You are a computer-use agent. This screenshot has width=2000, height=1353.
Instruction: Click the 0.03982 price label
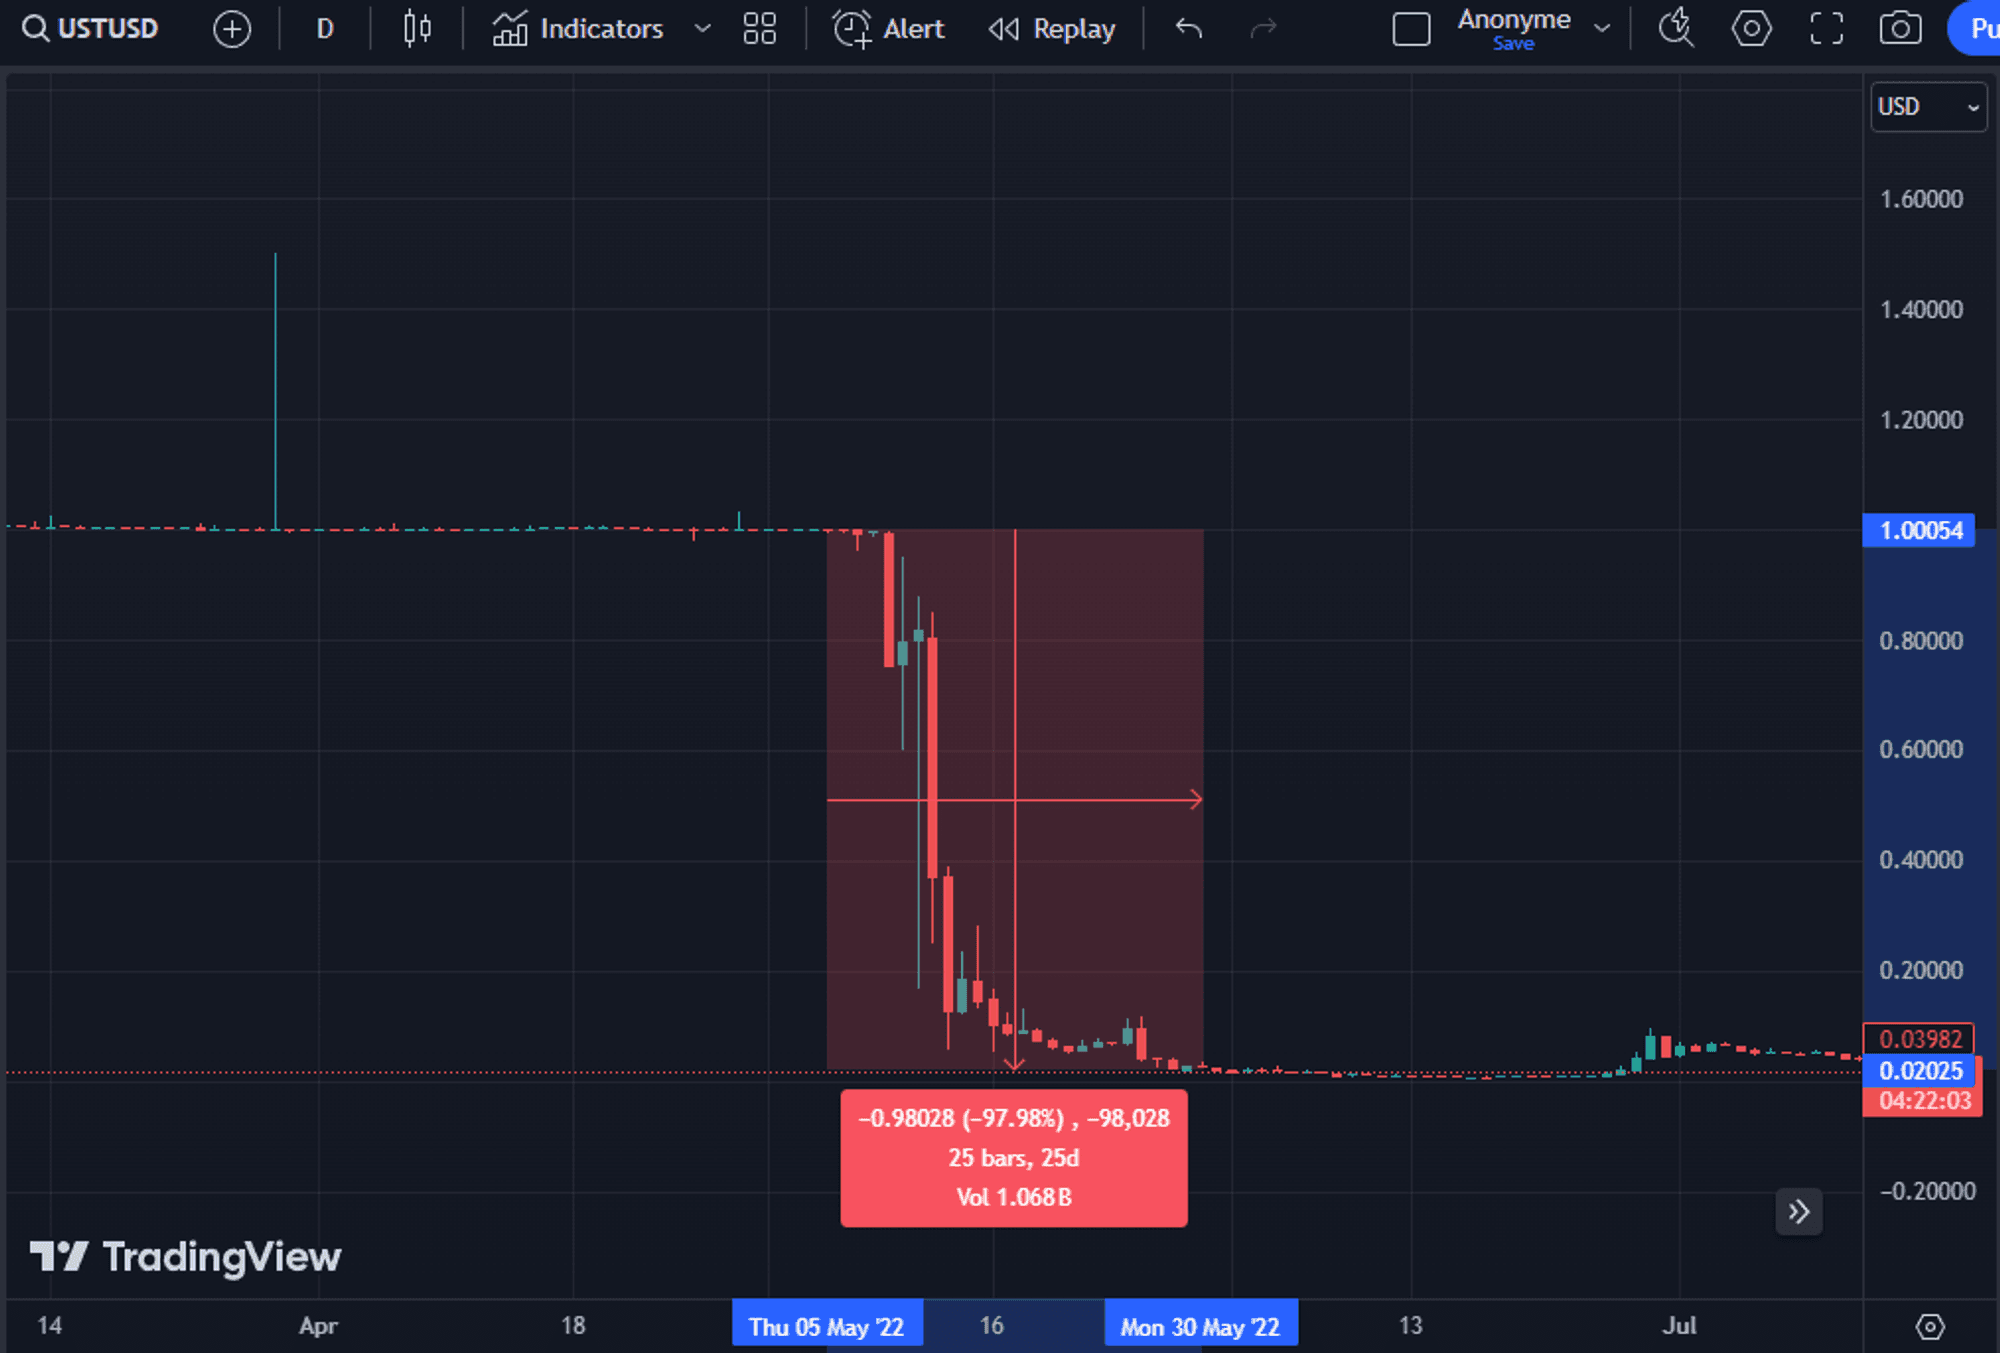1919,1039
